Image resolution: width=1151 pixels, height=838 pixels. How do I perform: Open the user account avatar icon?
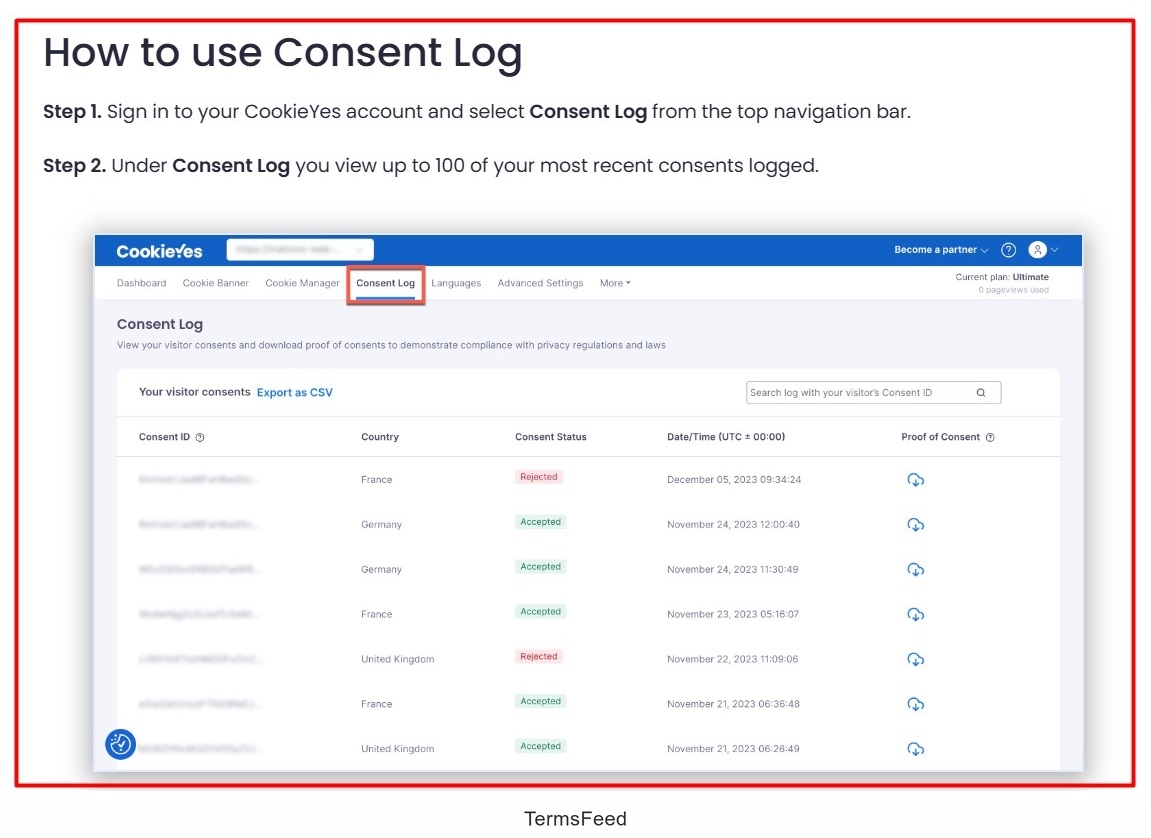[x=1037, y=250]
